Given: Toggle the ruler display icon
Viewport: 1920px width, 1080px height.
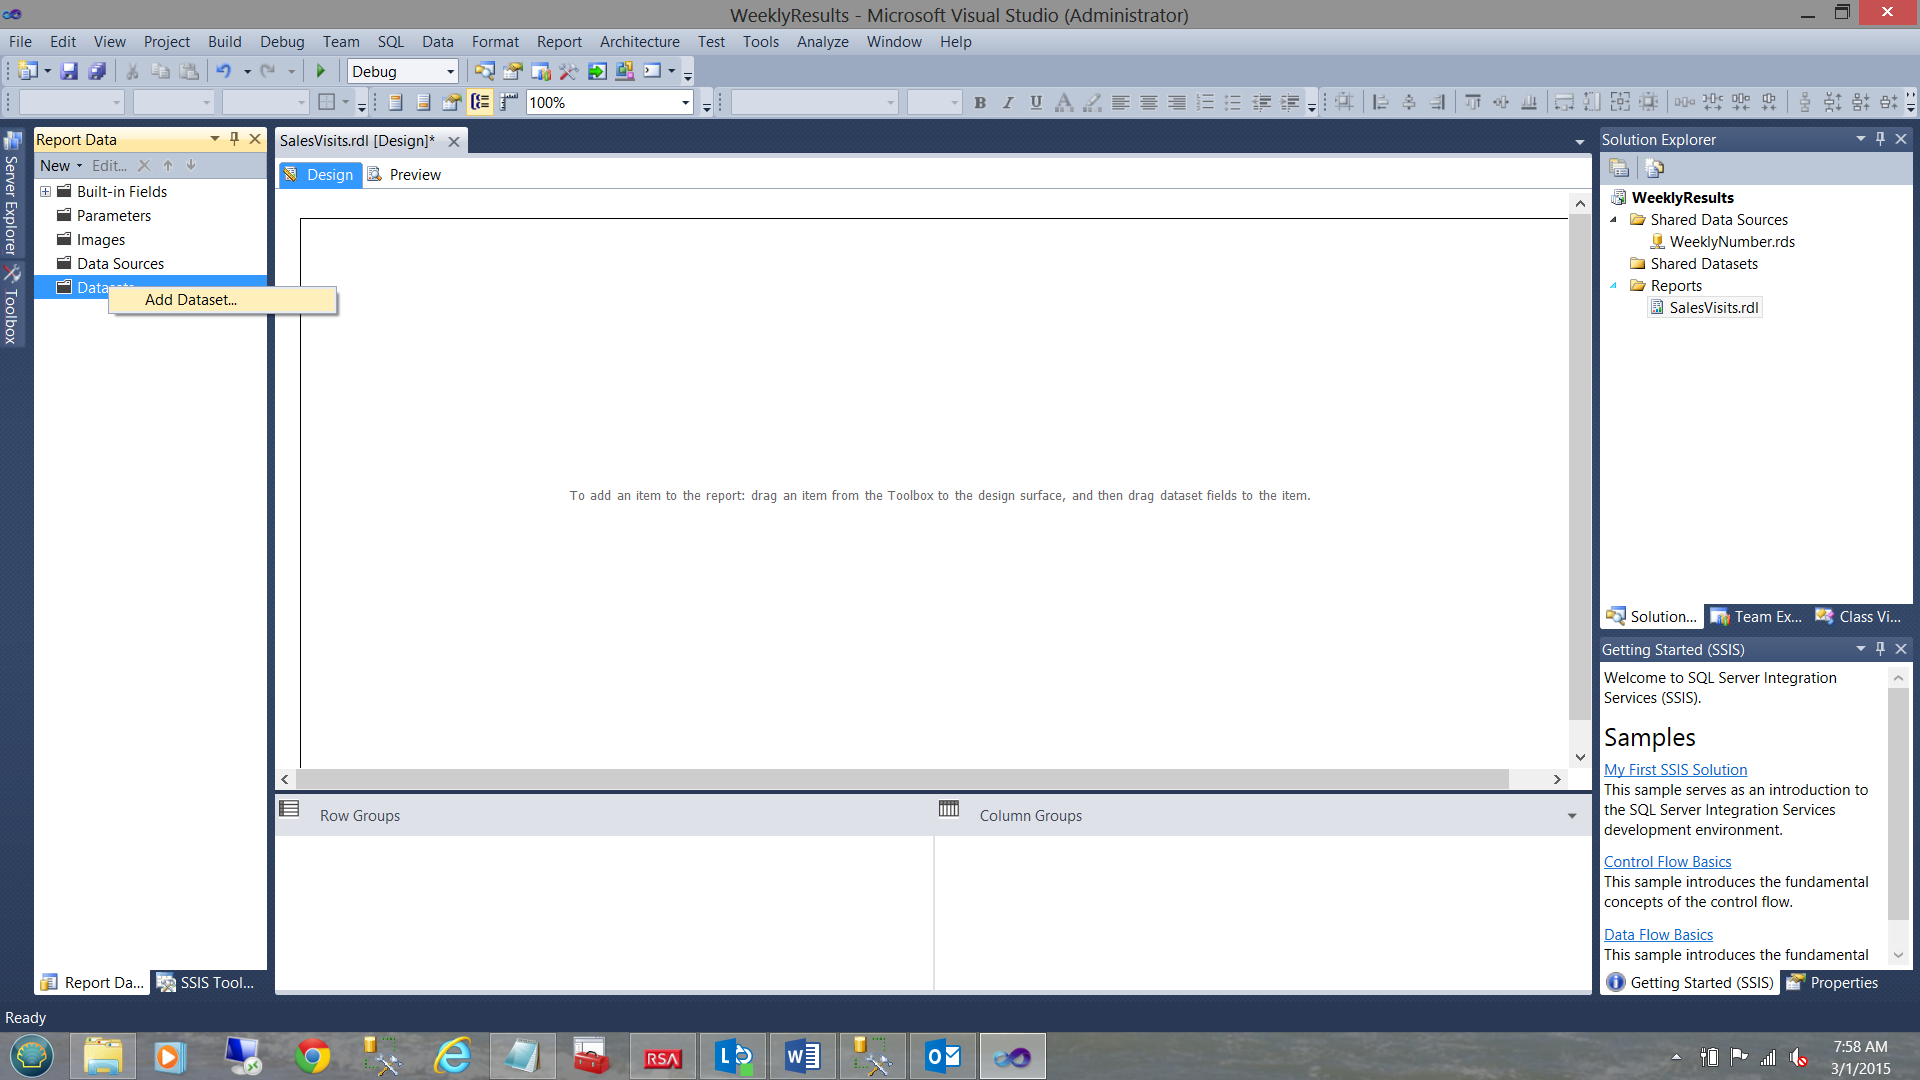Looking at the screenshot, I should point(509,102).
